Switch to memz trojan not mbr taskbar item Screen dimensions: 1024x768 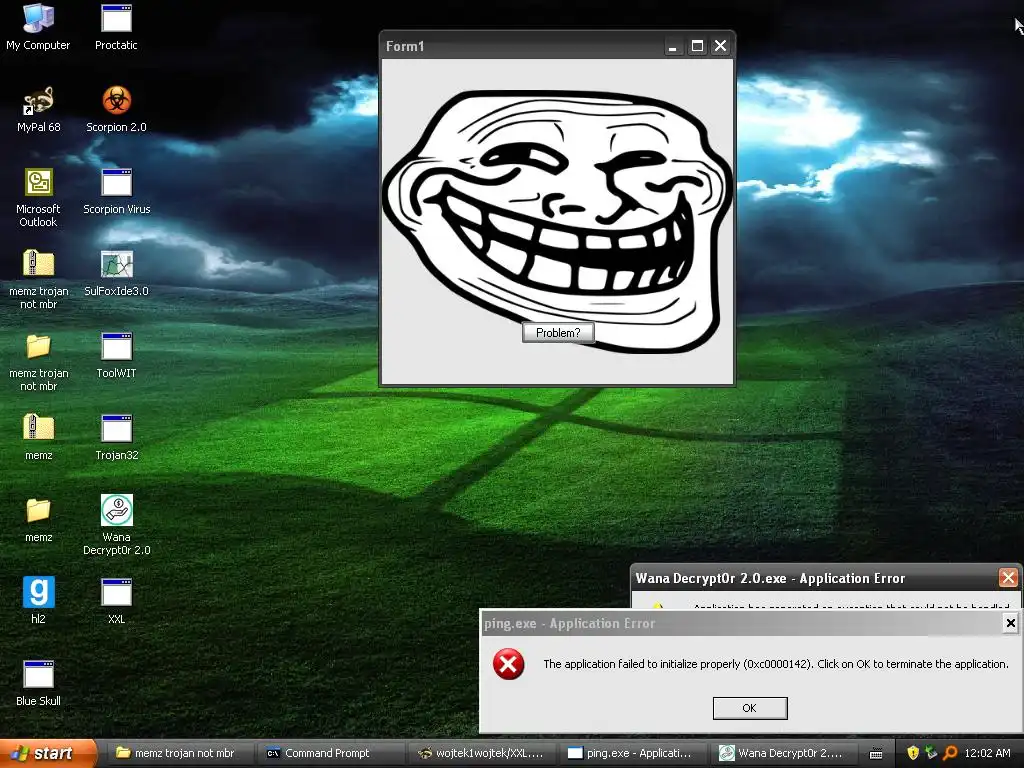click(x=180, y=753)
